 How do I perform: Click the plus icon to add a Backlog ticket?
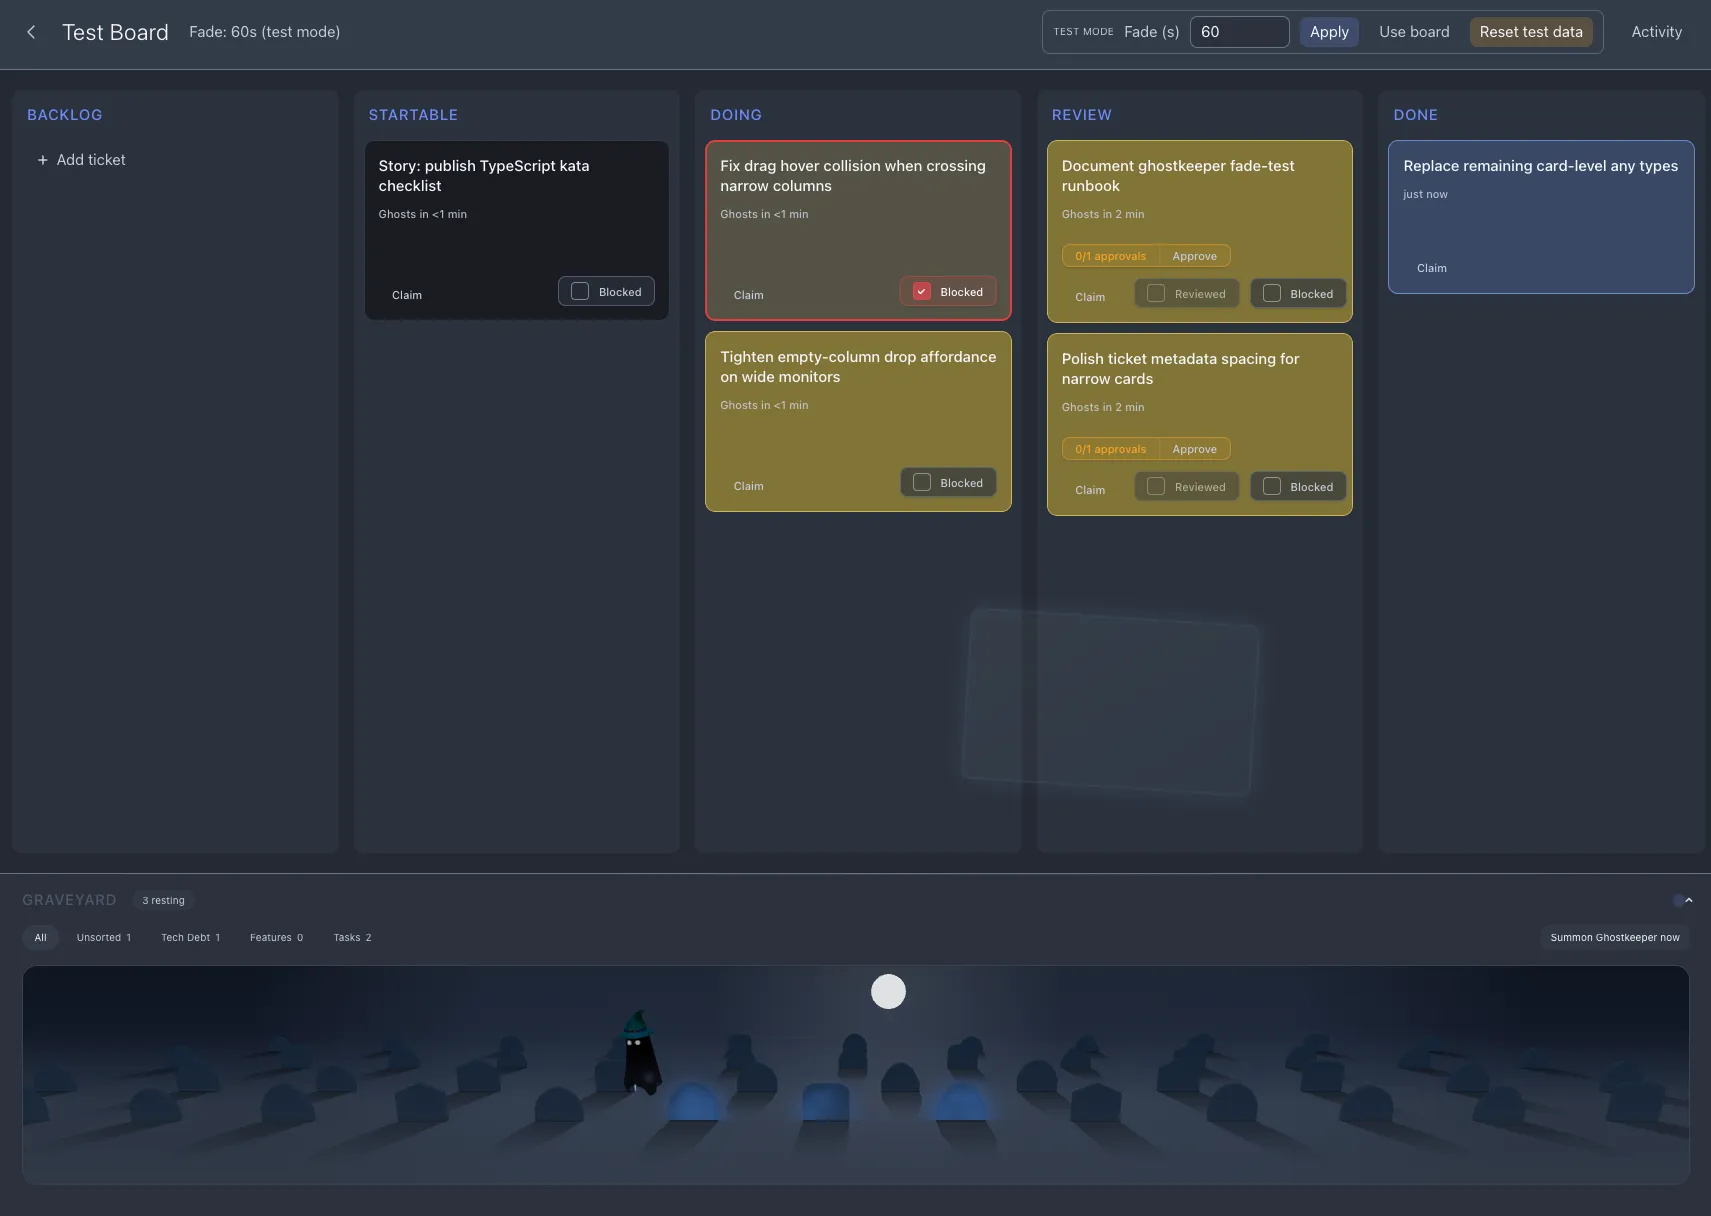[x=43, y=160]
